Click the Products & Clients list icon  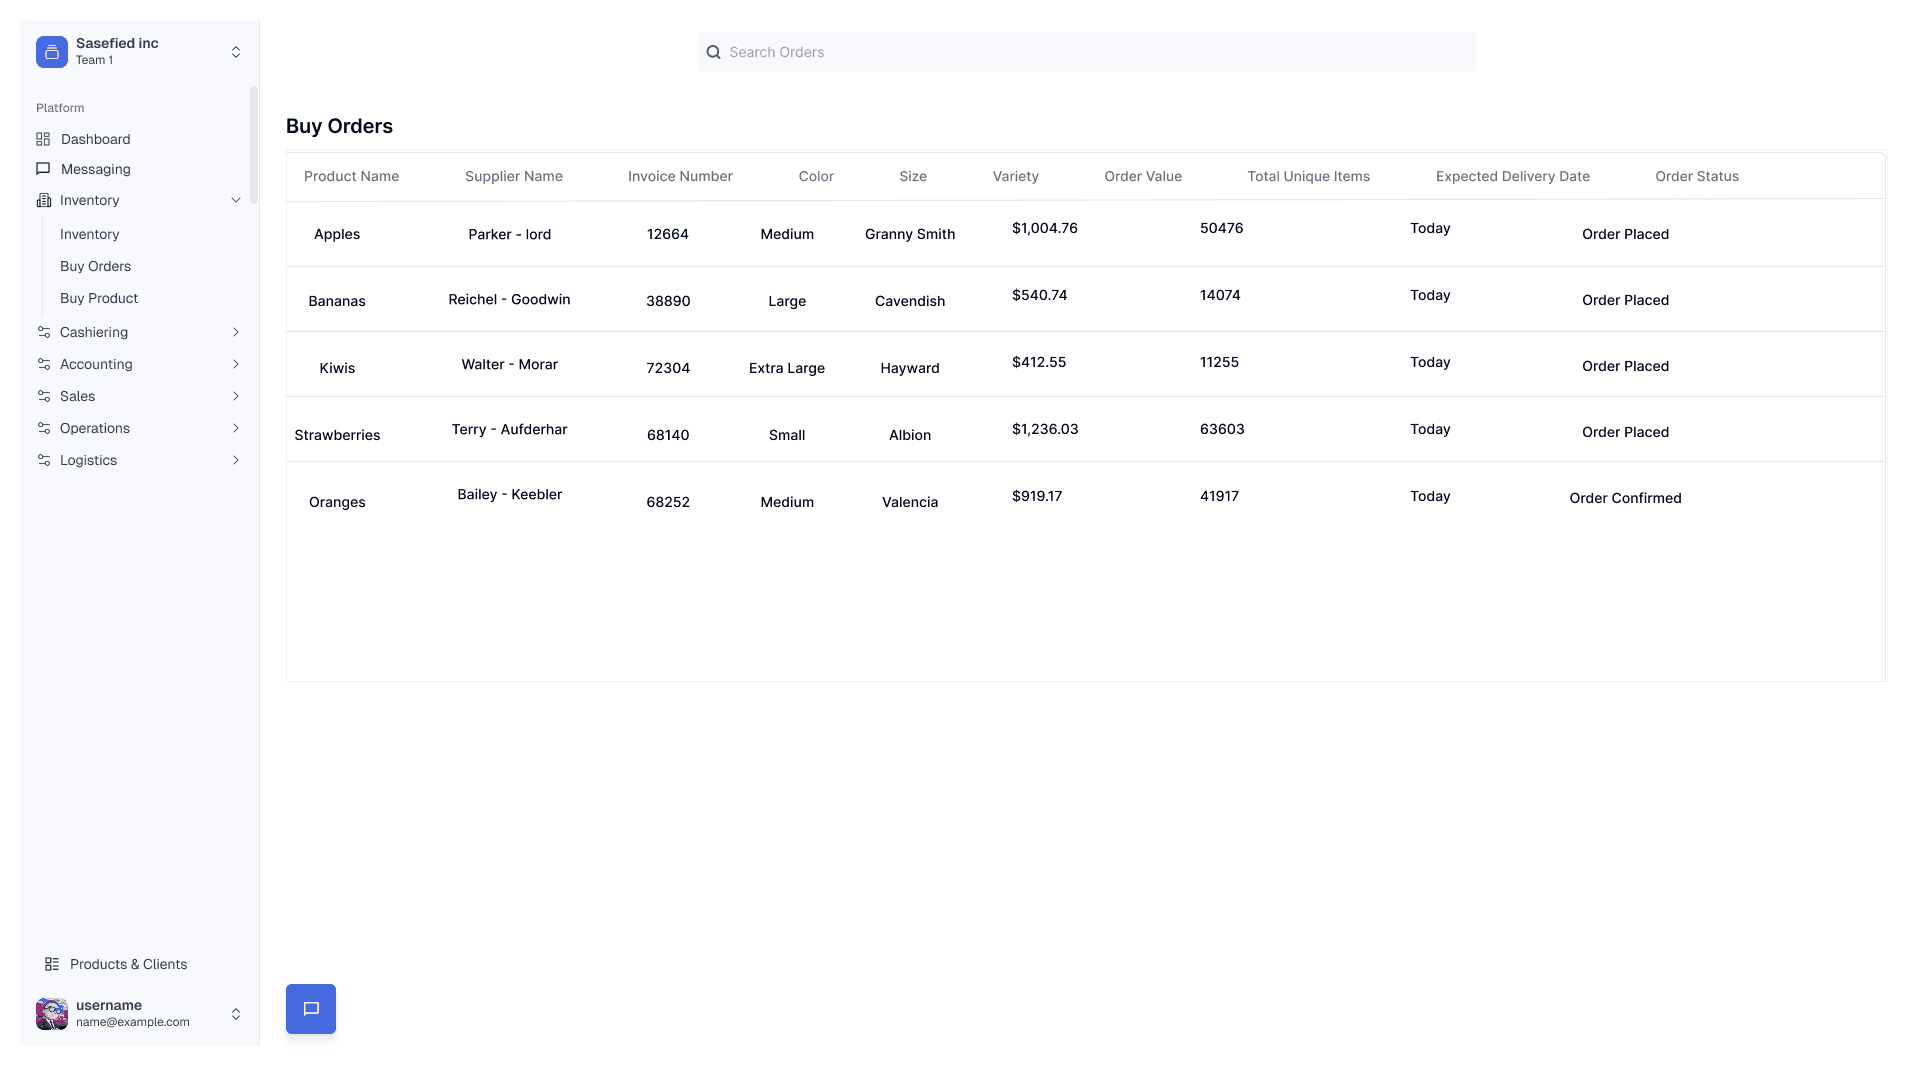pos(52,964)
